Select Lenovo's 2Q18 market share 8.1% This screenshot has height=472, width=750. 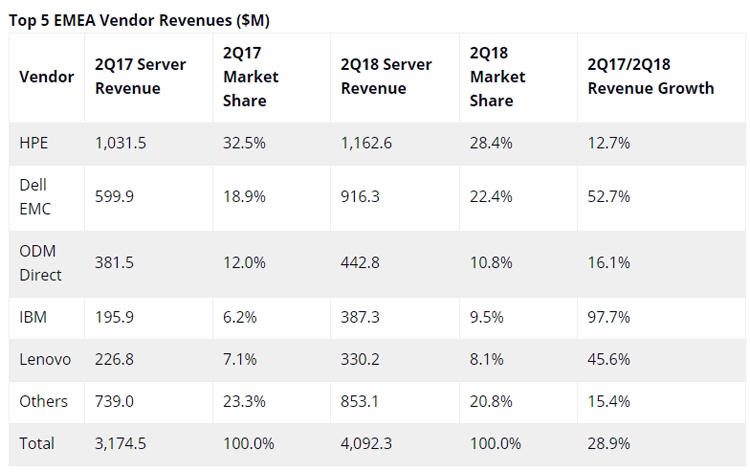coord(486,359)
